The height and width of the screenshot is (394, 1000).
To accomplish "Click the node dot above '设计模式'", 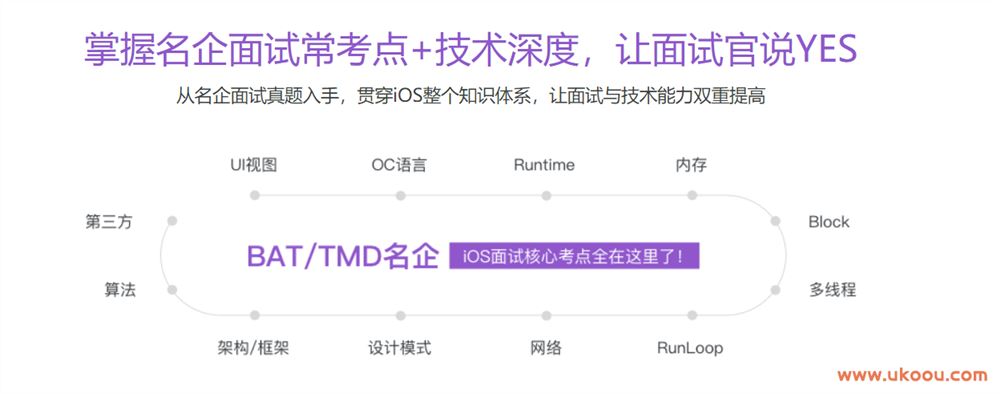I will point(401,315).
